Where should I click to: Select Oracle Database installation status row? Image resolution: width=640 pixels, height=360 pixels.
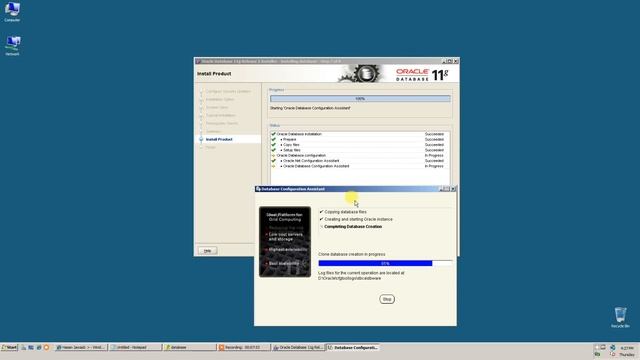[x=360, y=134]
